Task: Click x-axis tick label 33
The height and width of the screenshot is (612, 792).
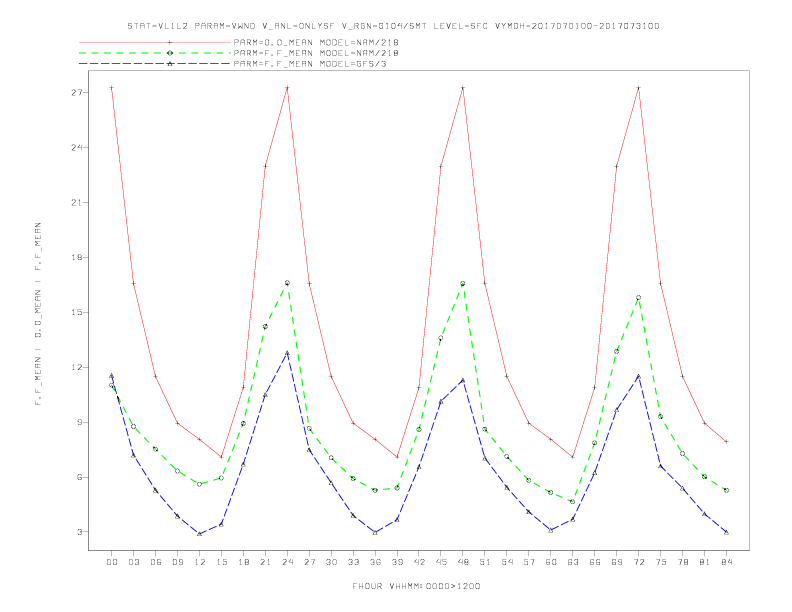Action: [353, 562]
